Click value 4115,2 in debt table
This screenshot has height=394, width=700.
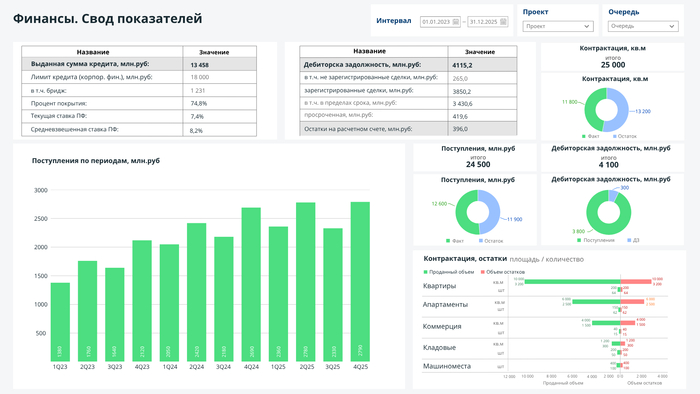click(x=462, y=65)
